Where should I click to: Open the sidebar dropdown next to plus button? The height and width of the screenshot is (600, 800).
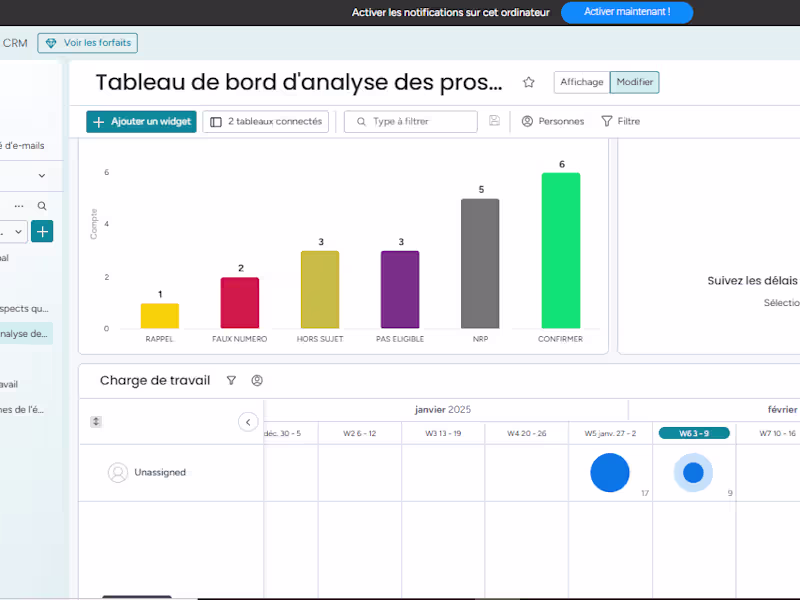[x=13, y=232]
